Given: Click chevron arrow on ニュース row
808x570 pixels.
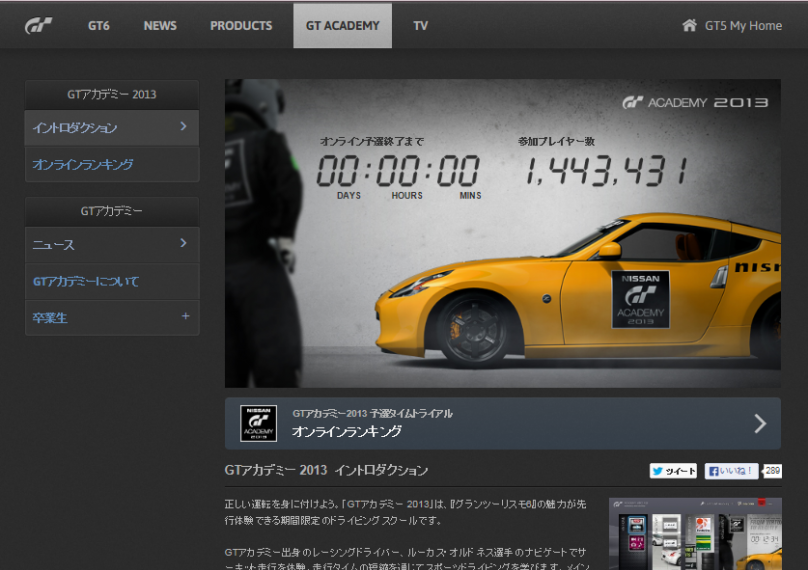Looking at the screenshot, I should [183, 243].
